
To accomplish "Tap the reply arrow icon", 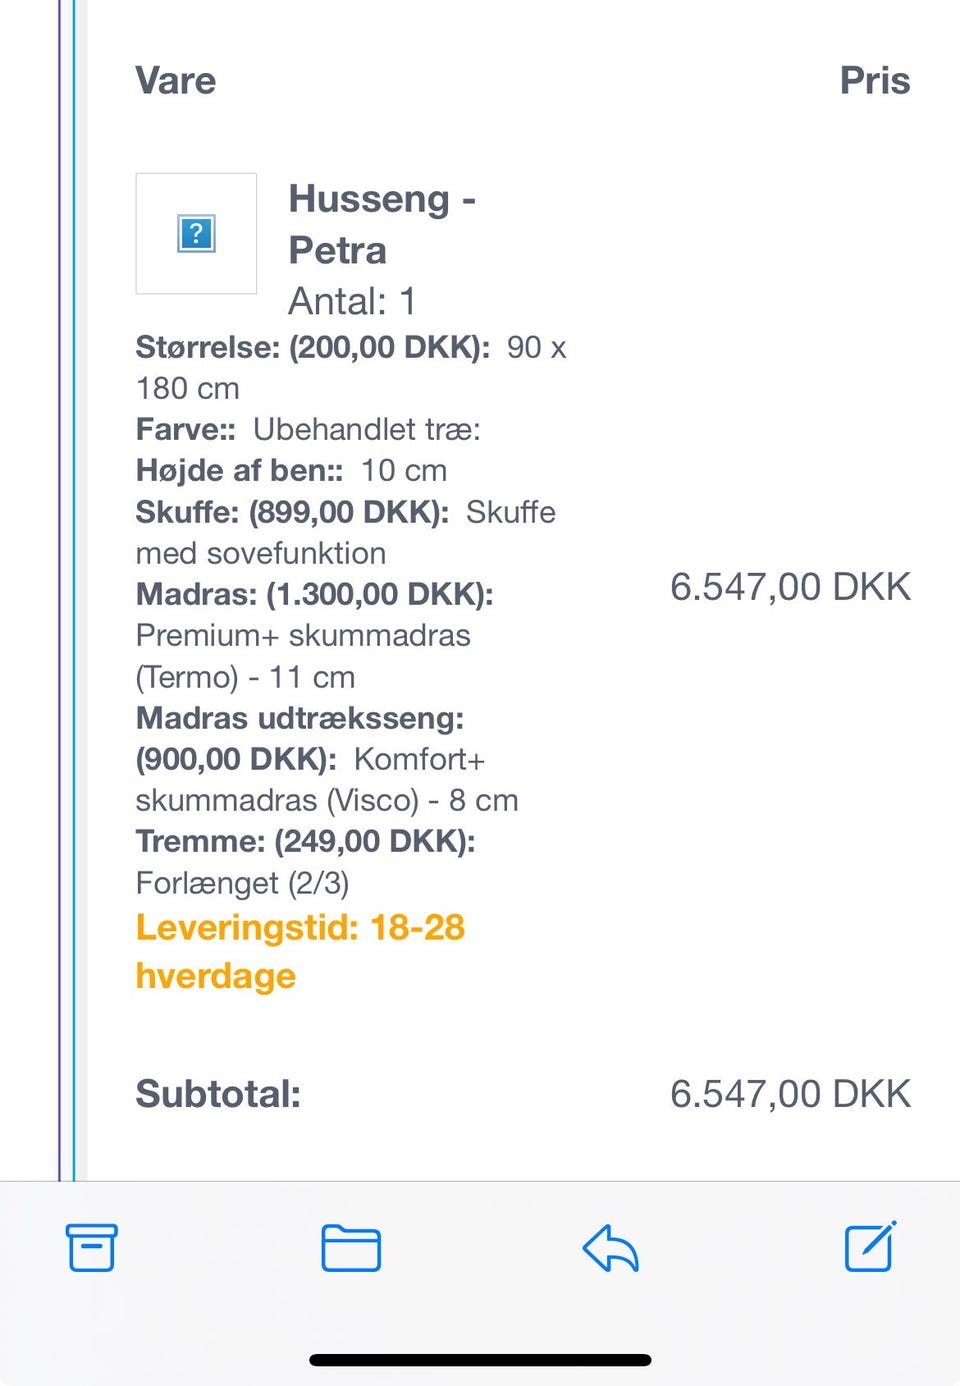I will [x=610, y=1248].
